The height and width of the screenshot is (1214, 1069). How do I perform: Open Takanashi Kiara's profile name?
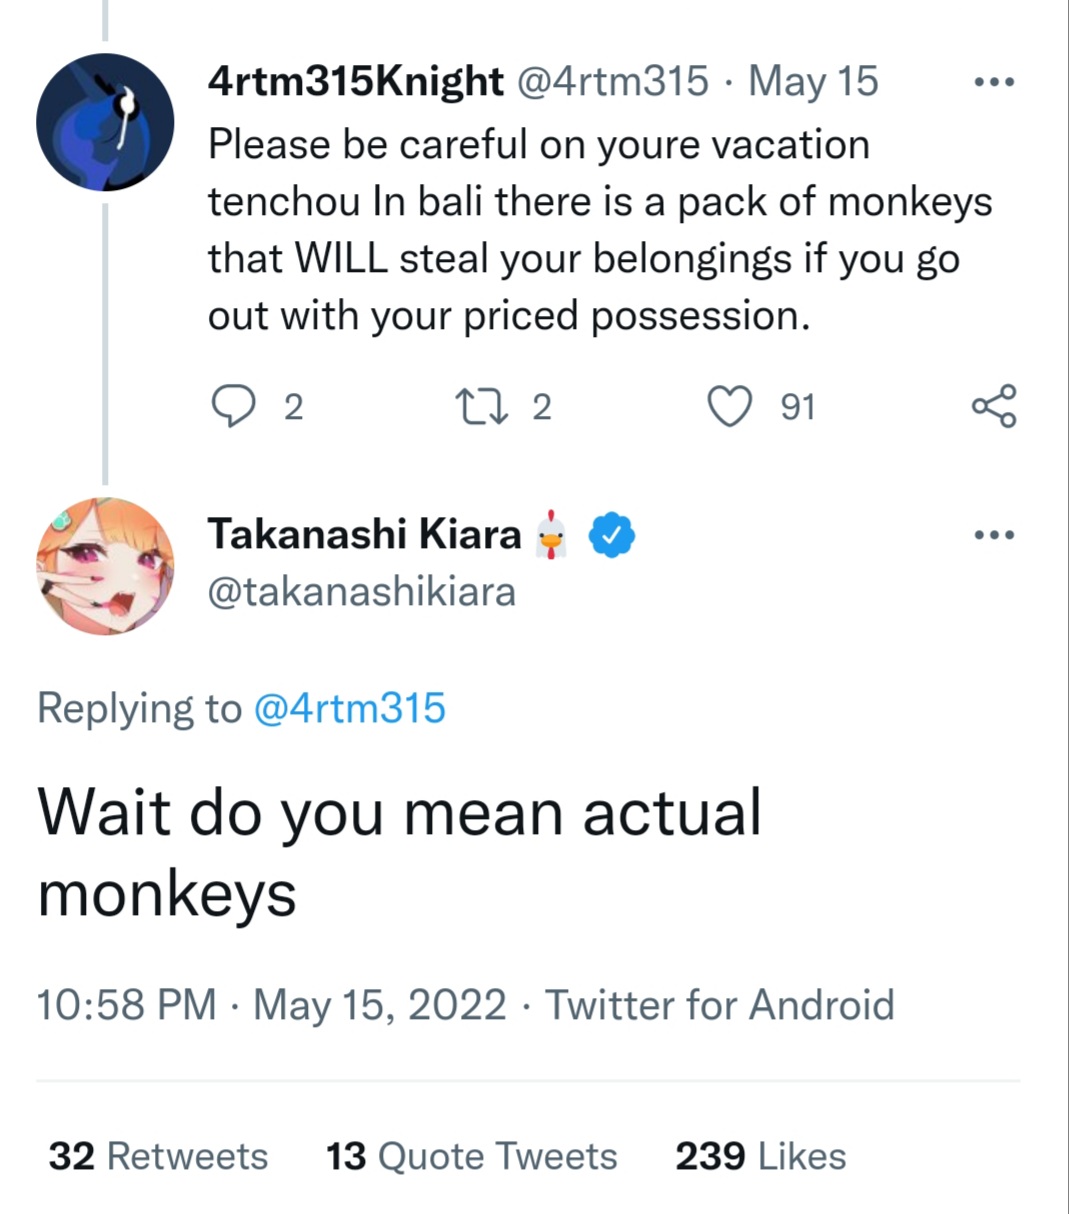364,535
